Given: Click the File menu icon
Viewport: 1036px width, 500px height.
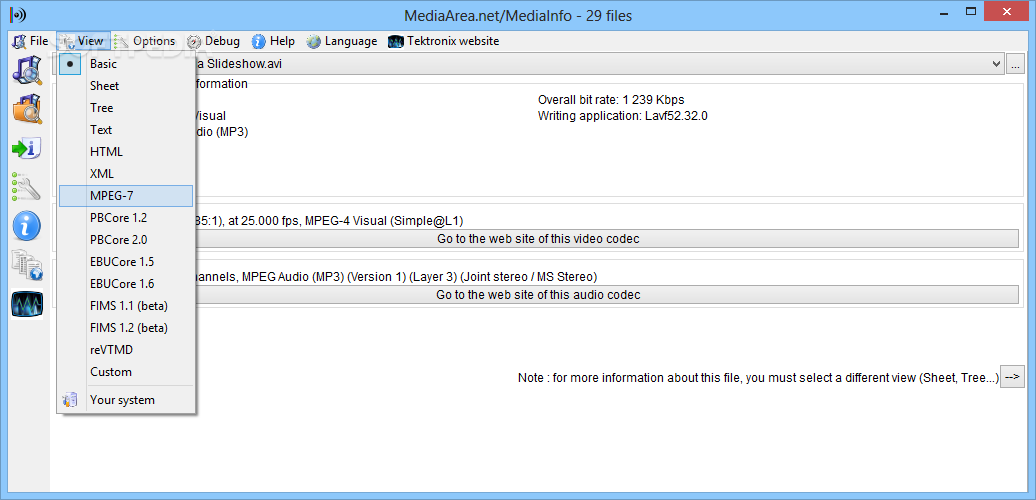Looking at the screenshot, I should 19,41.
